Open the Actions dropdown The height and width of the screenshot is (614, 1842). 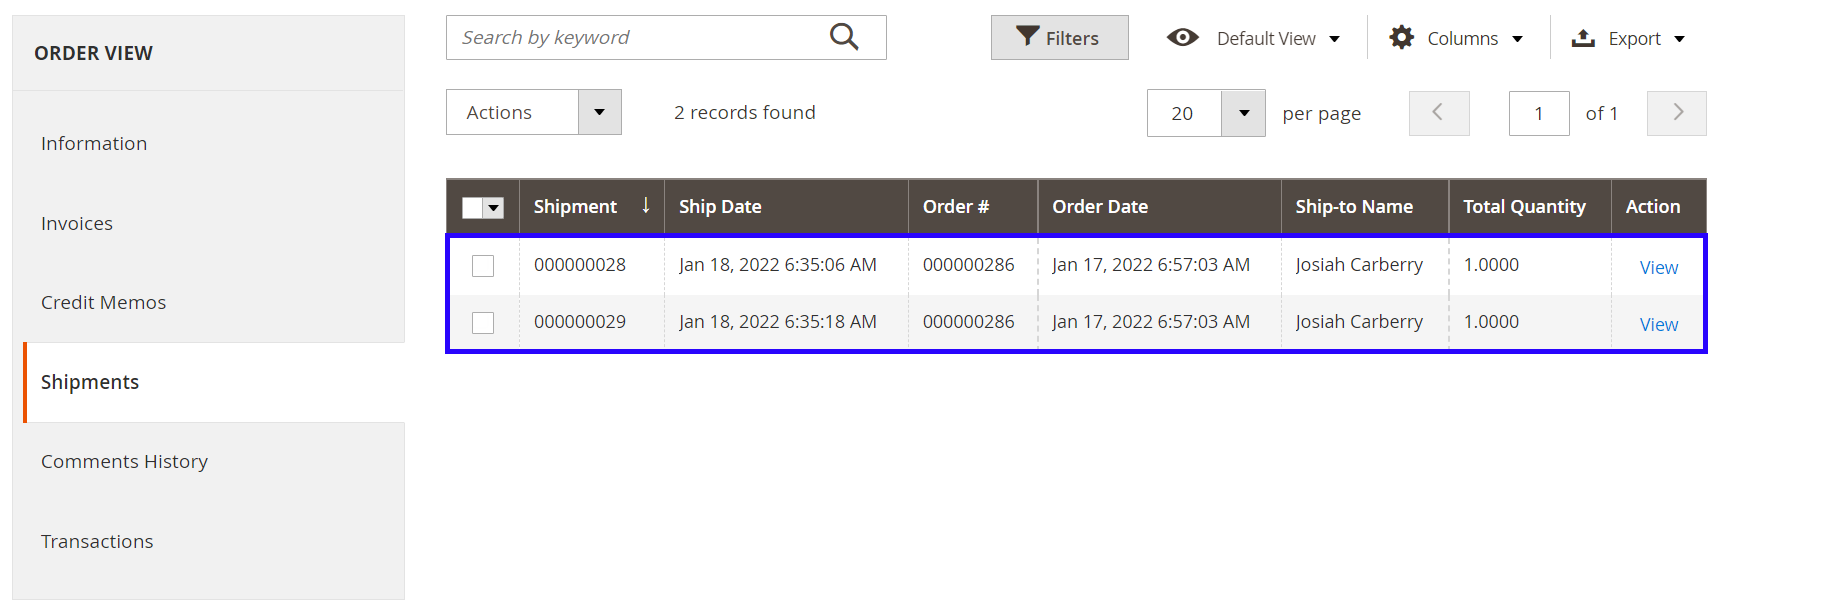point(599,112)
